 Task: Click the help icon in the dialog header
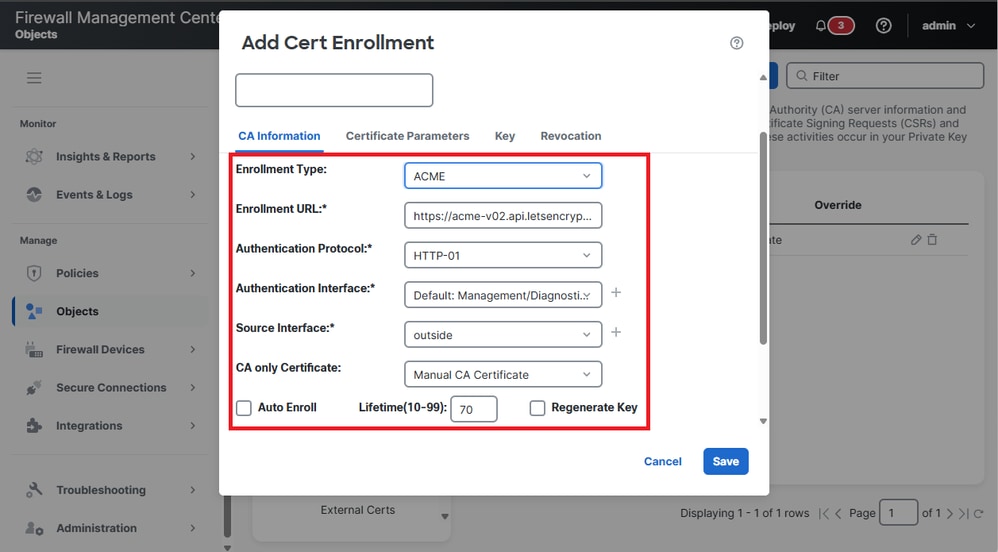[x=737, y=43]
